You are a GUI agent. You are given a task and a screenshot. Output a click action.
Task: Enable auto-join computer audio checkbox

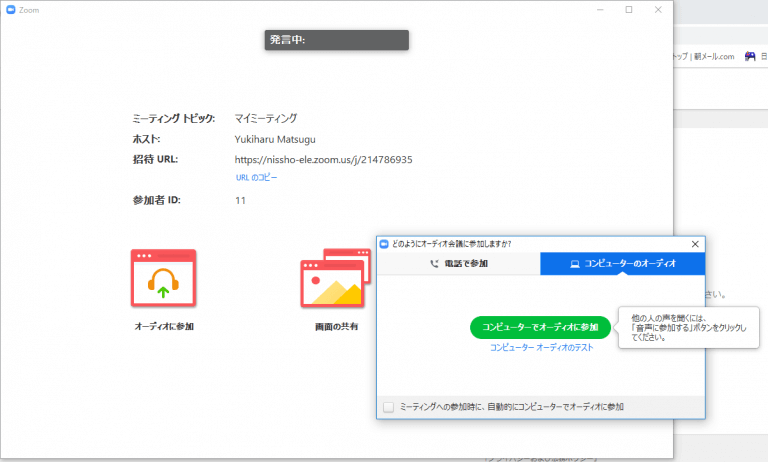[388, 407]
